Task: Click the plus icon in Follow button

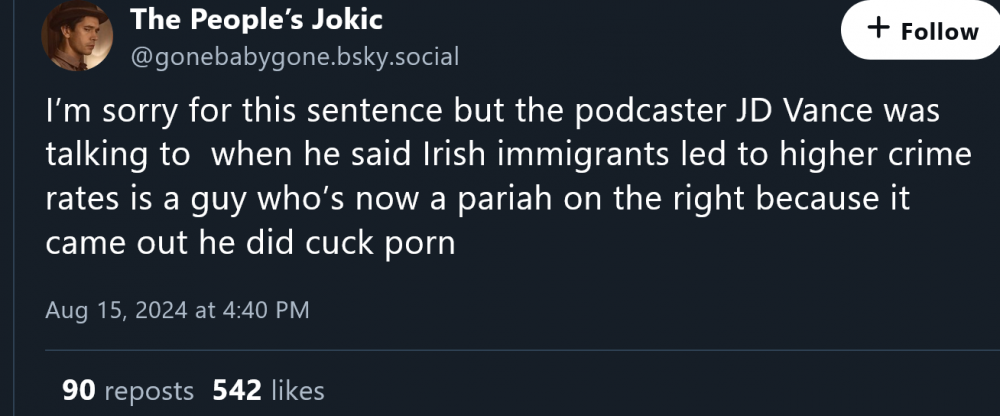Action: coord(878,30)
